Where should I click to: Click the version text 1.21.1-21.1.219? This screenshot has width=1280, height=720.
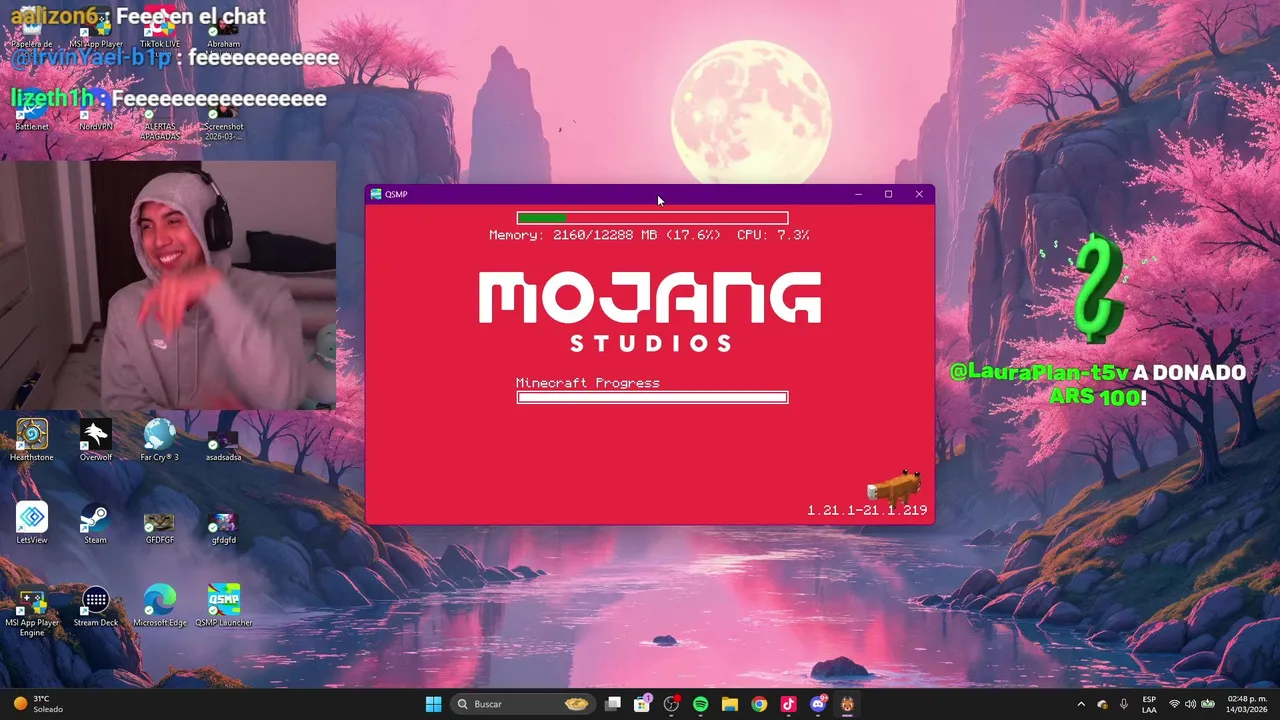pos(868,510)
